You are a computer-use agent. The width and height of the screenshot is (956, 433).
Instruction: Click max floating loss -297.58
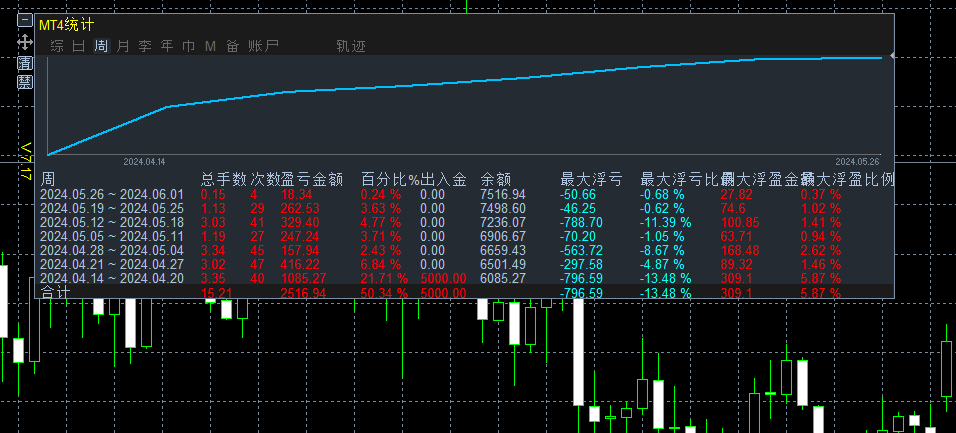(582, 264)
